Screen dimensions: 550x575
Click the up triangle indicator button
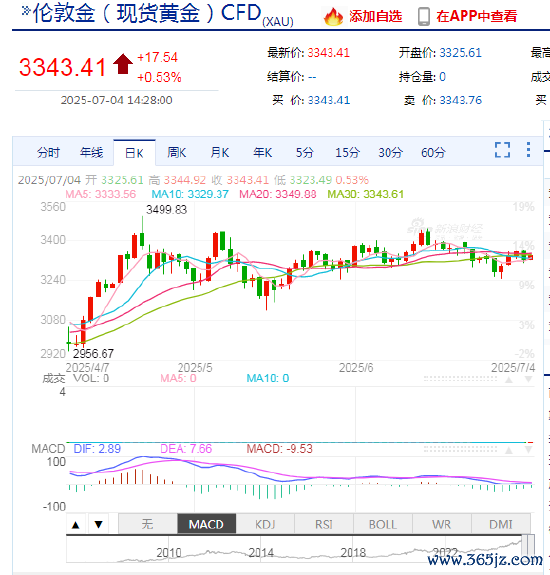[x=76, y=525]
